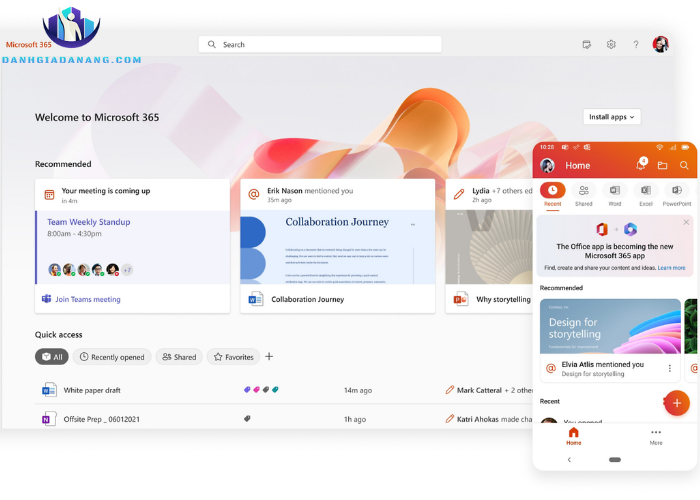
Task: Open the Collaboration Journey document thumbnail
Action: point(338,247)
